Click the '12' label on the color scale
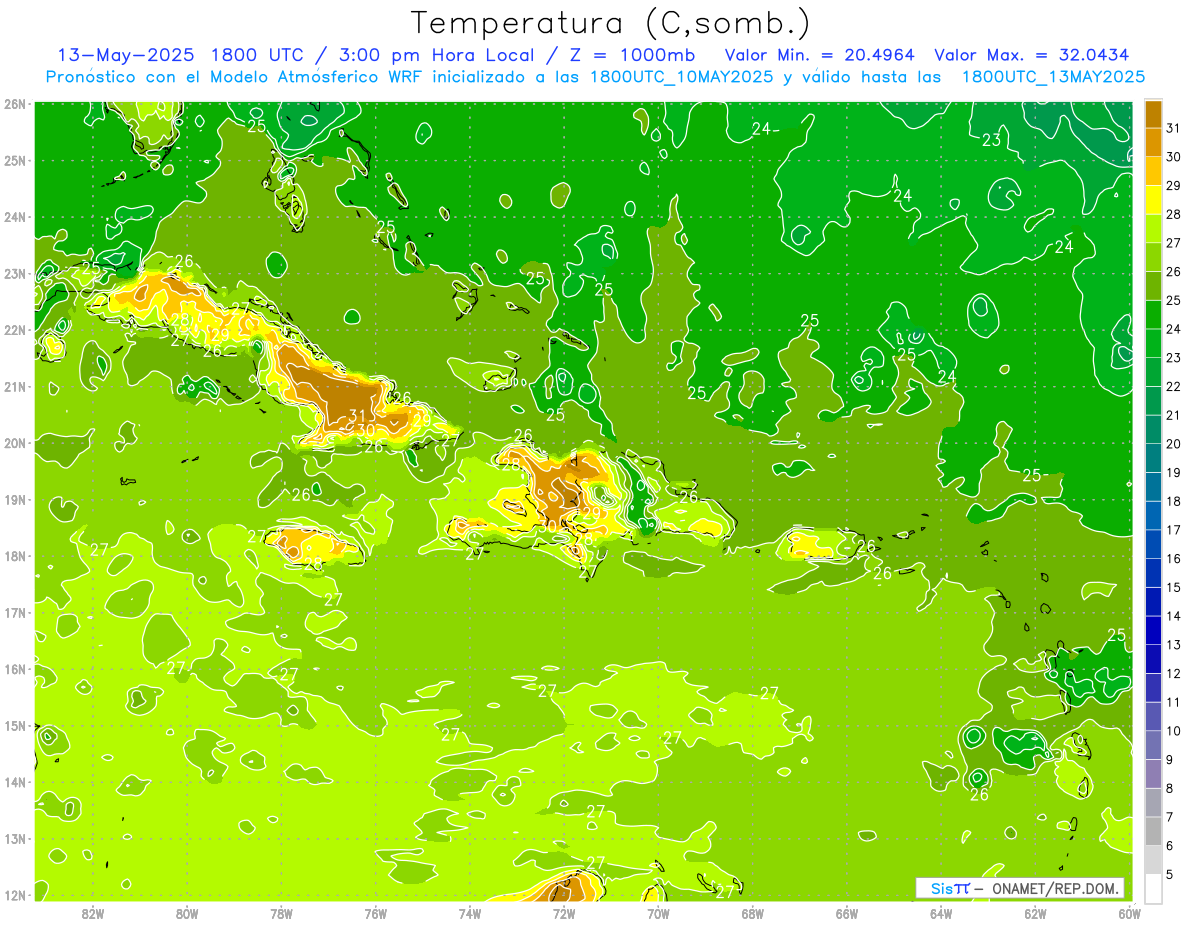Image resolution: width=1200 pixels, height=927 pixels. [x=1174, y=673]
